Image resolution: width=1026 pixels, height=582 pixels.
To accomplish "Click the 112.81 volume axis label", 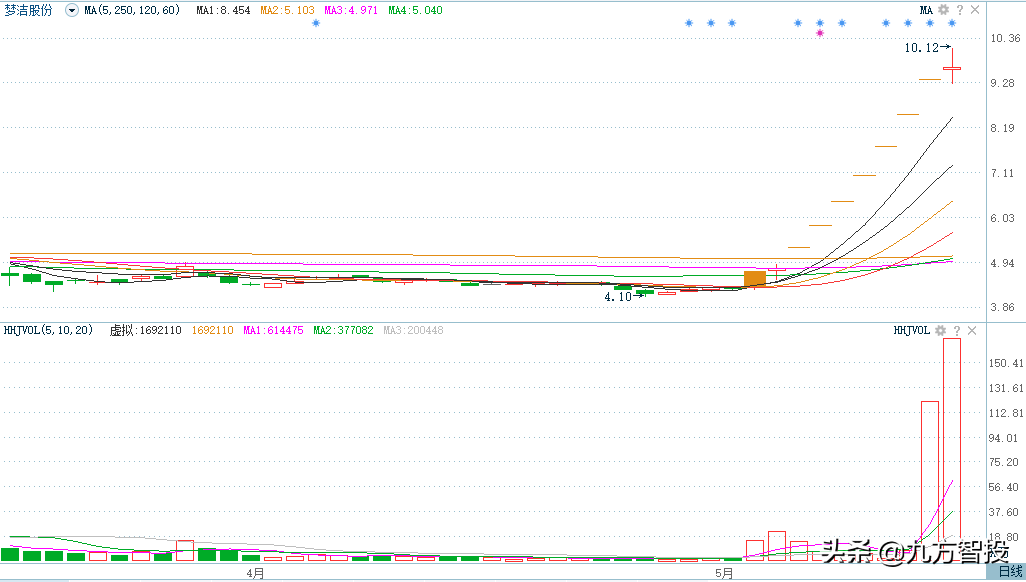I will 1006,413.
